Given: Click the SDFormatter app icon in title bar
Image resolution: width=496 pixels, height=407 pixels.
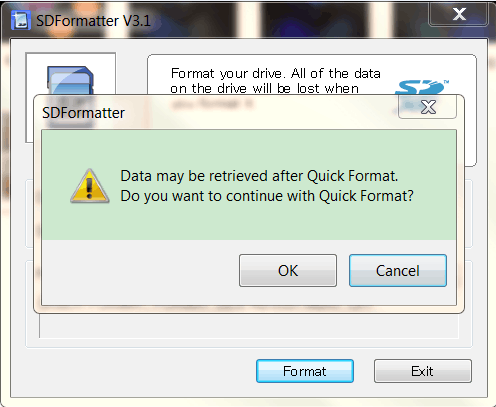Looking at the screenshot, I should 21,20.
